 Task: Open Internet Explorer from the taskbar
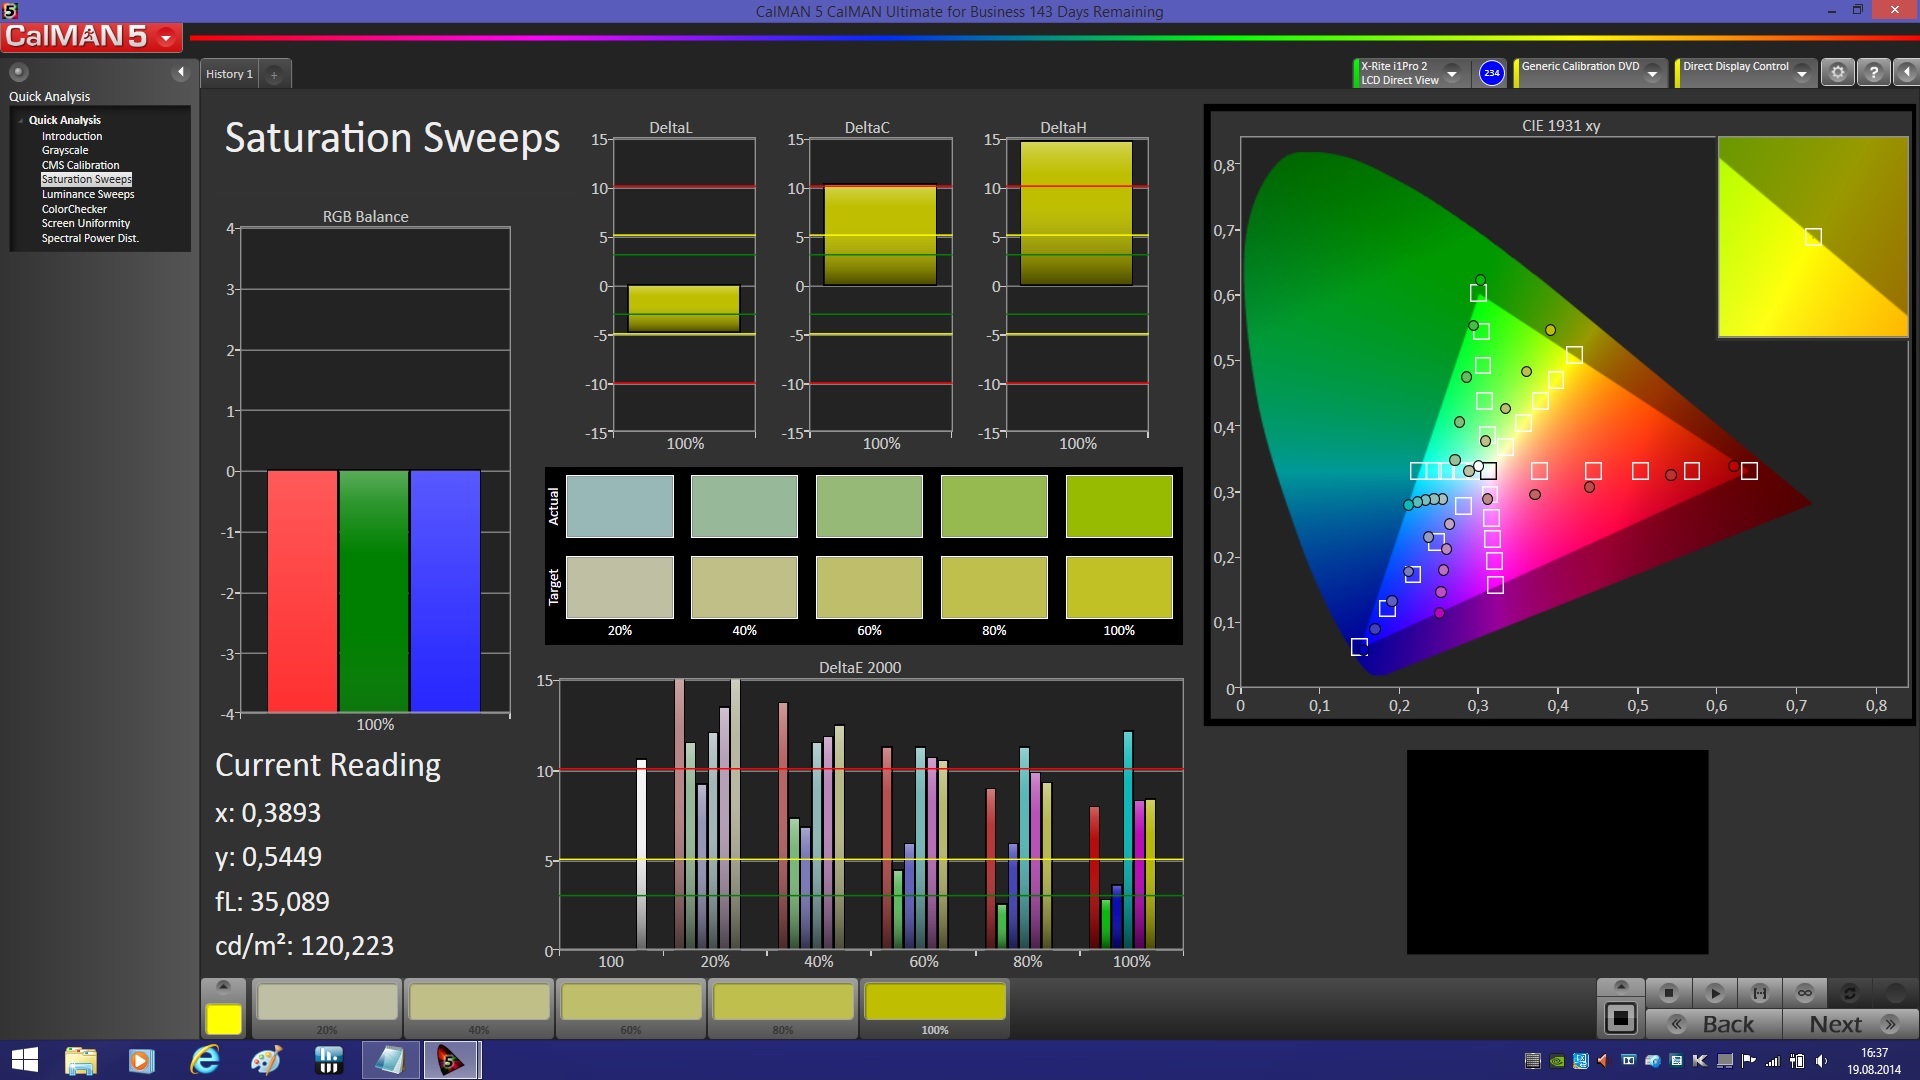[x=205, y=1060]
